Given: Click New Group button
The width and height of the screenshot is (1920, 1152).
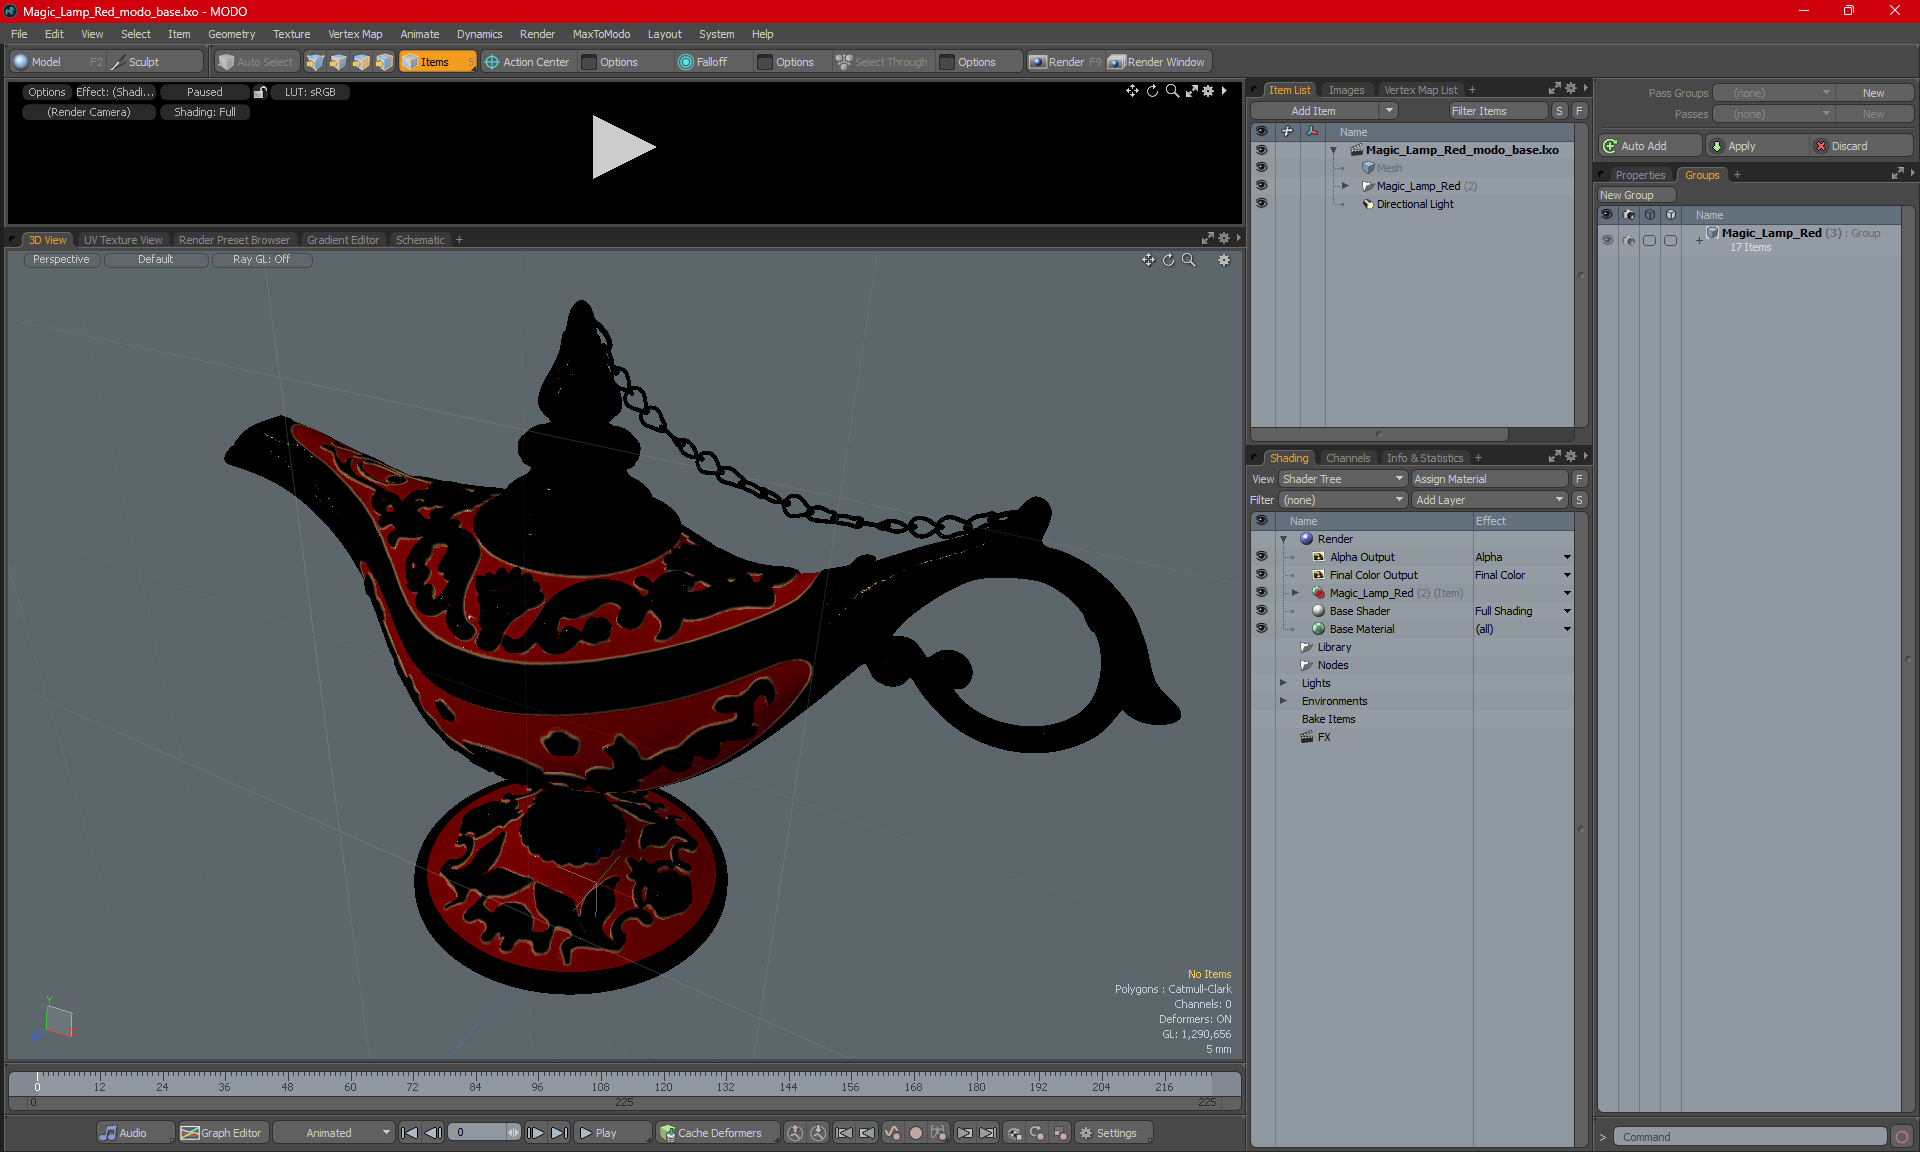Looking at the screenshot, I should coord(1635,195).
